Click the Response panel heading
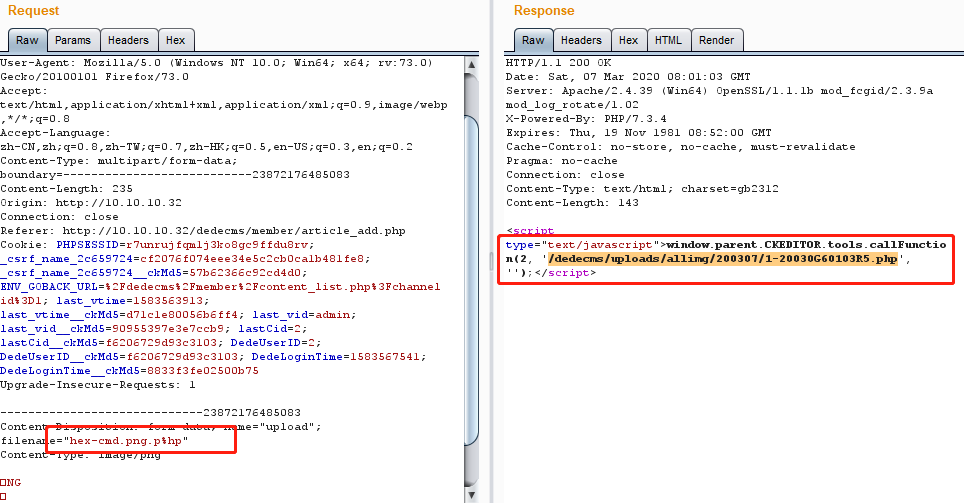964x503 pixels. 544,10
